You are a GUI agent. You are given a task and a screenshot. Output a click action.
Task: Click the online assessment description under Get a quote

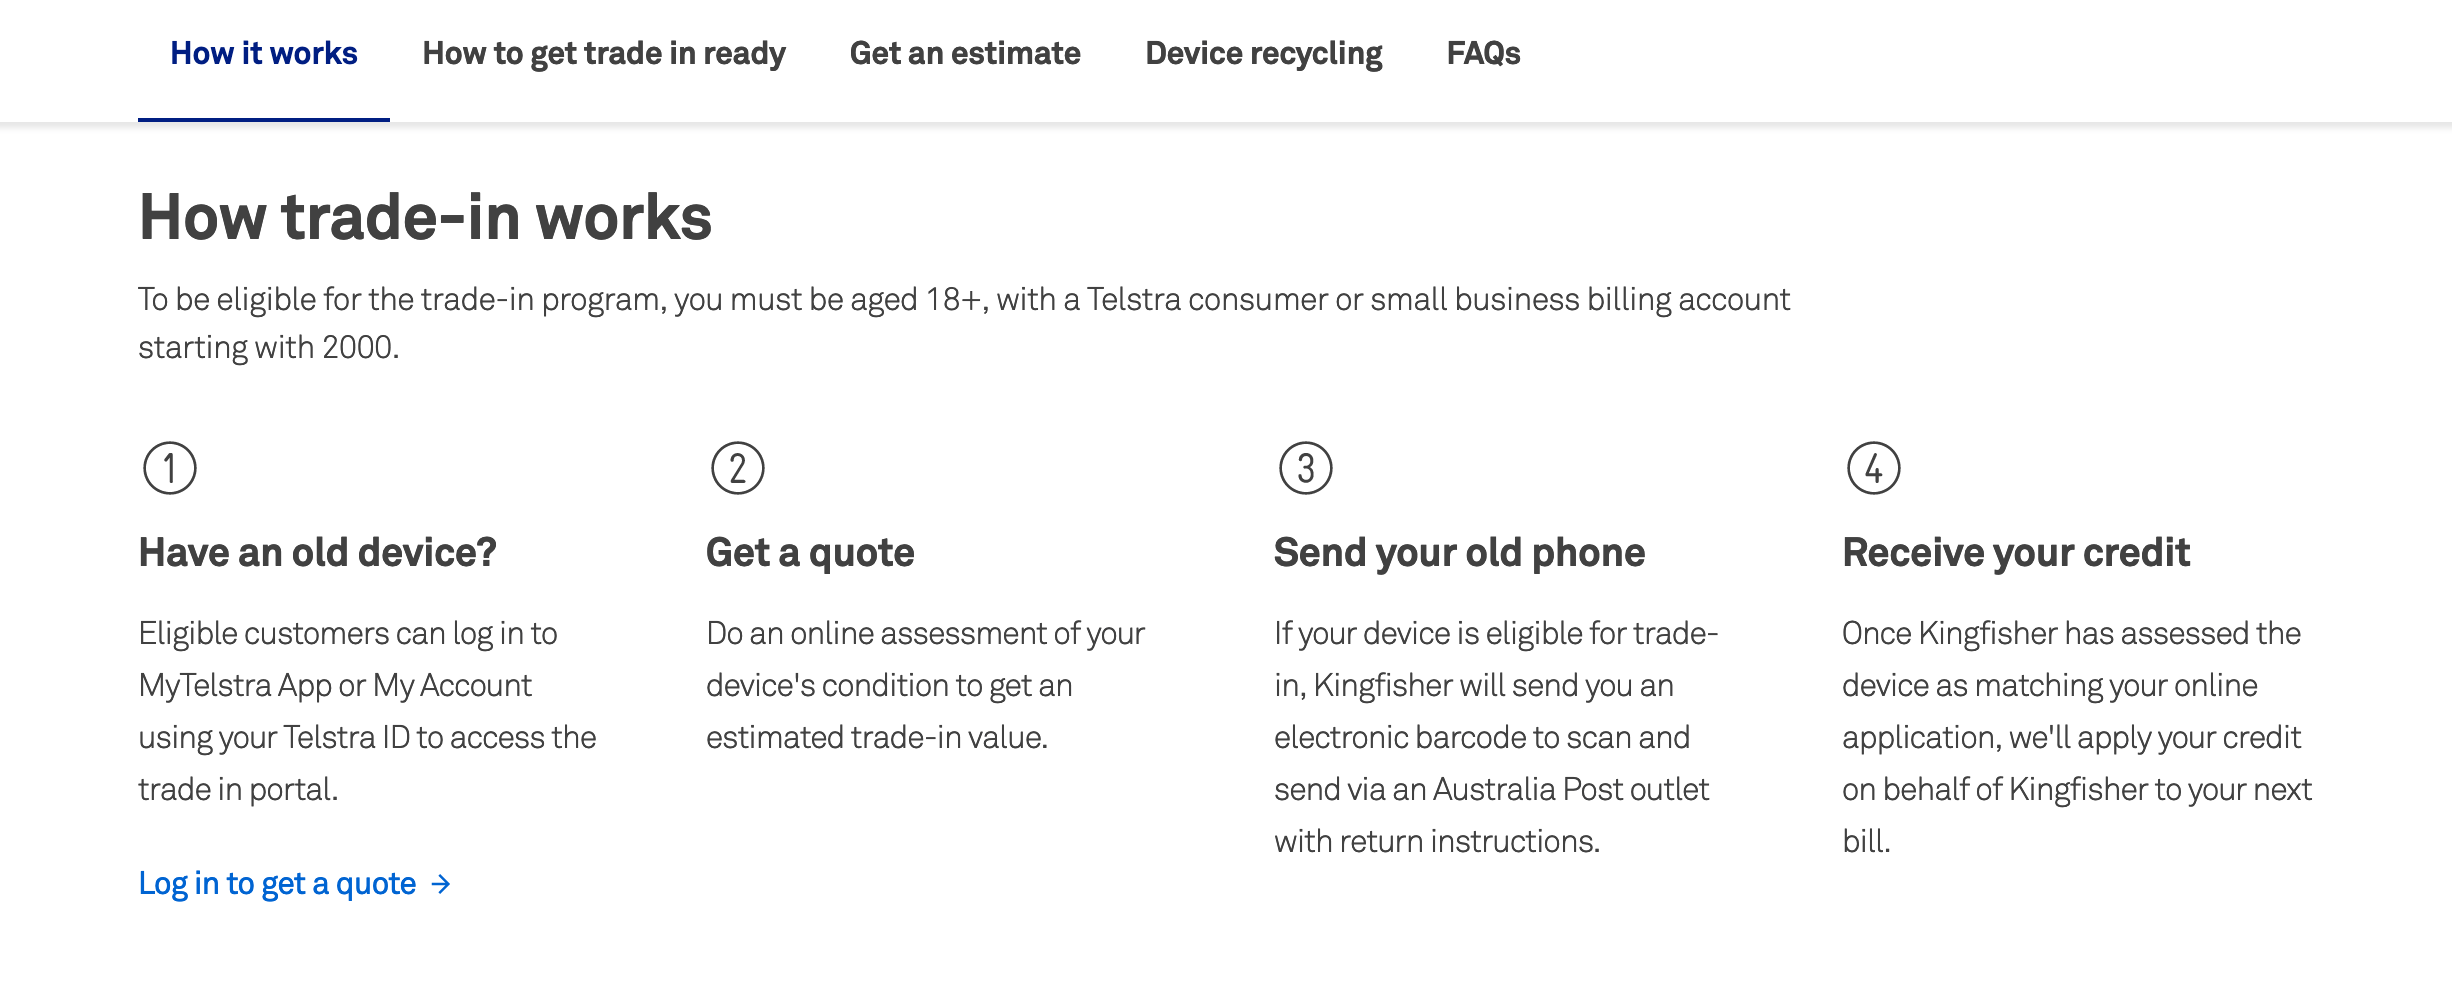tap(925, 685)
